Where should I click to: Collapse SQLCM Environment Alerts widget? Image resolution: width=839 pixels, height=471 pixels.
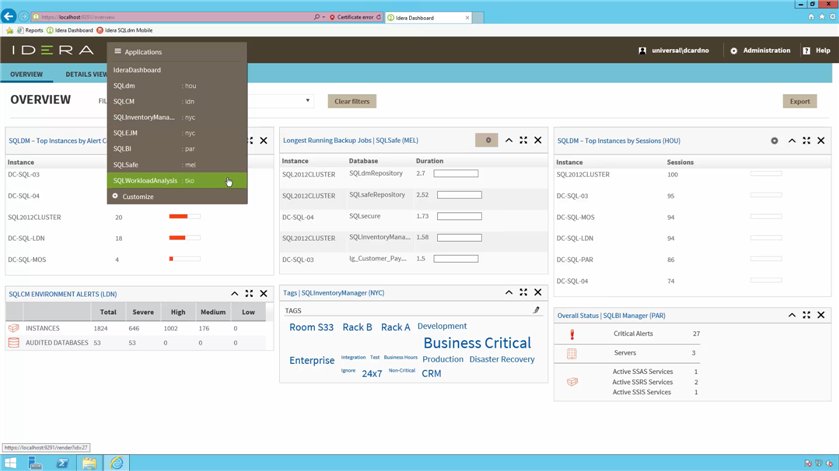coord(234,294)
